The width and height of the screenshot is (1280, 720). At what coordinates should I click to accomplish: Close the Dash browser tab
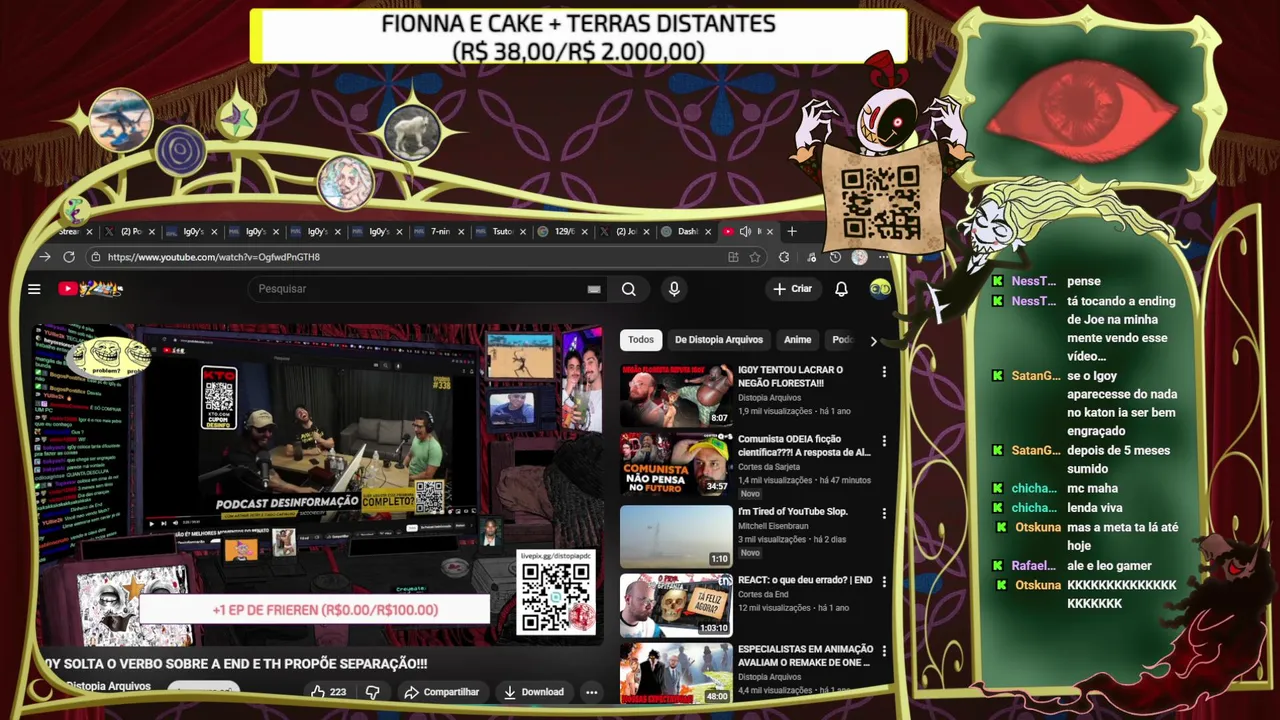tap(709, 232)
